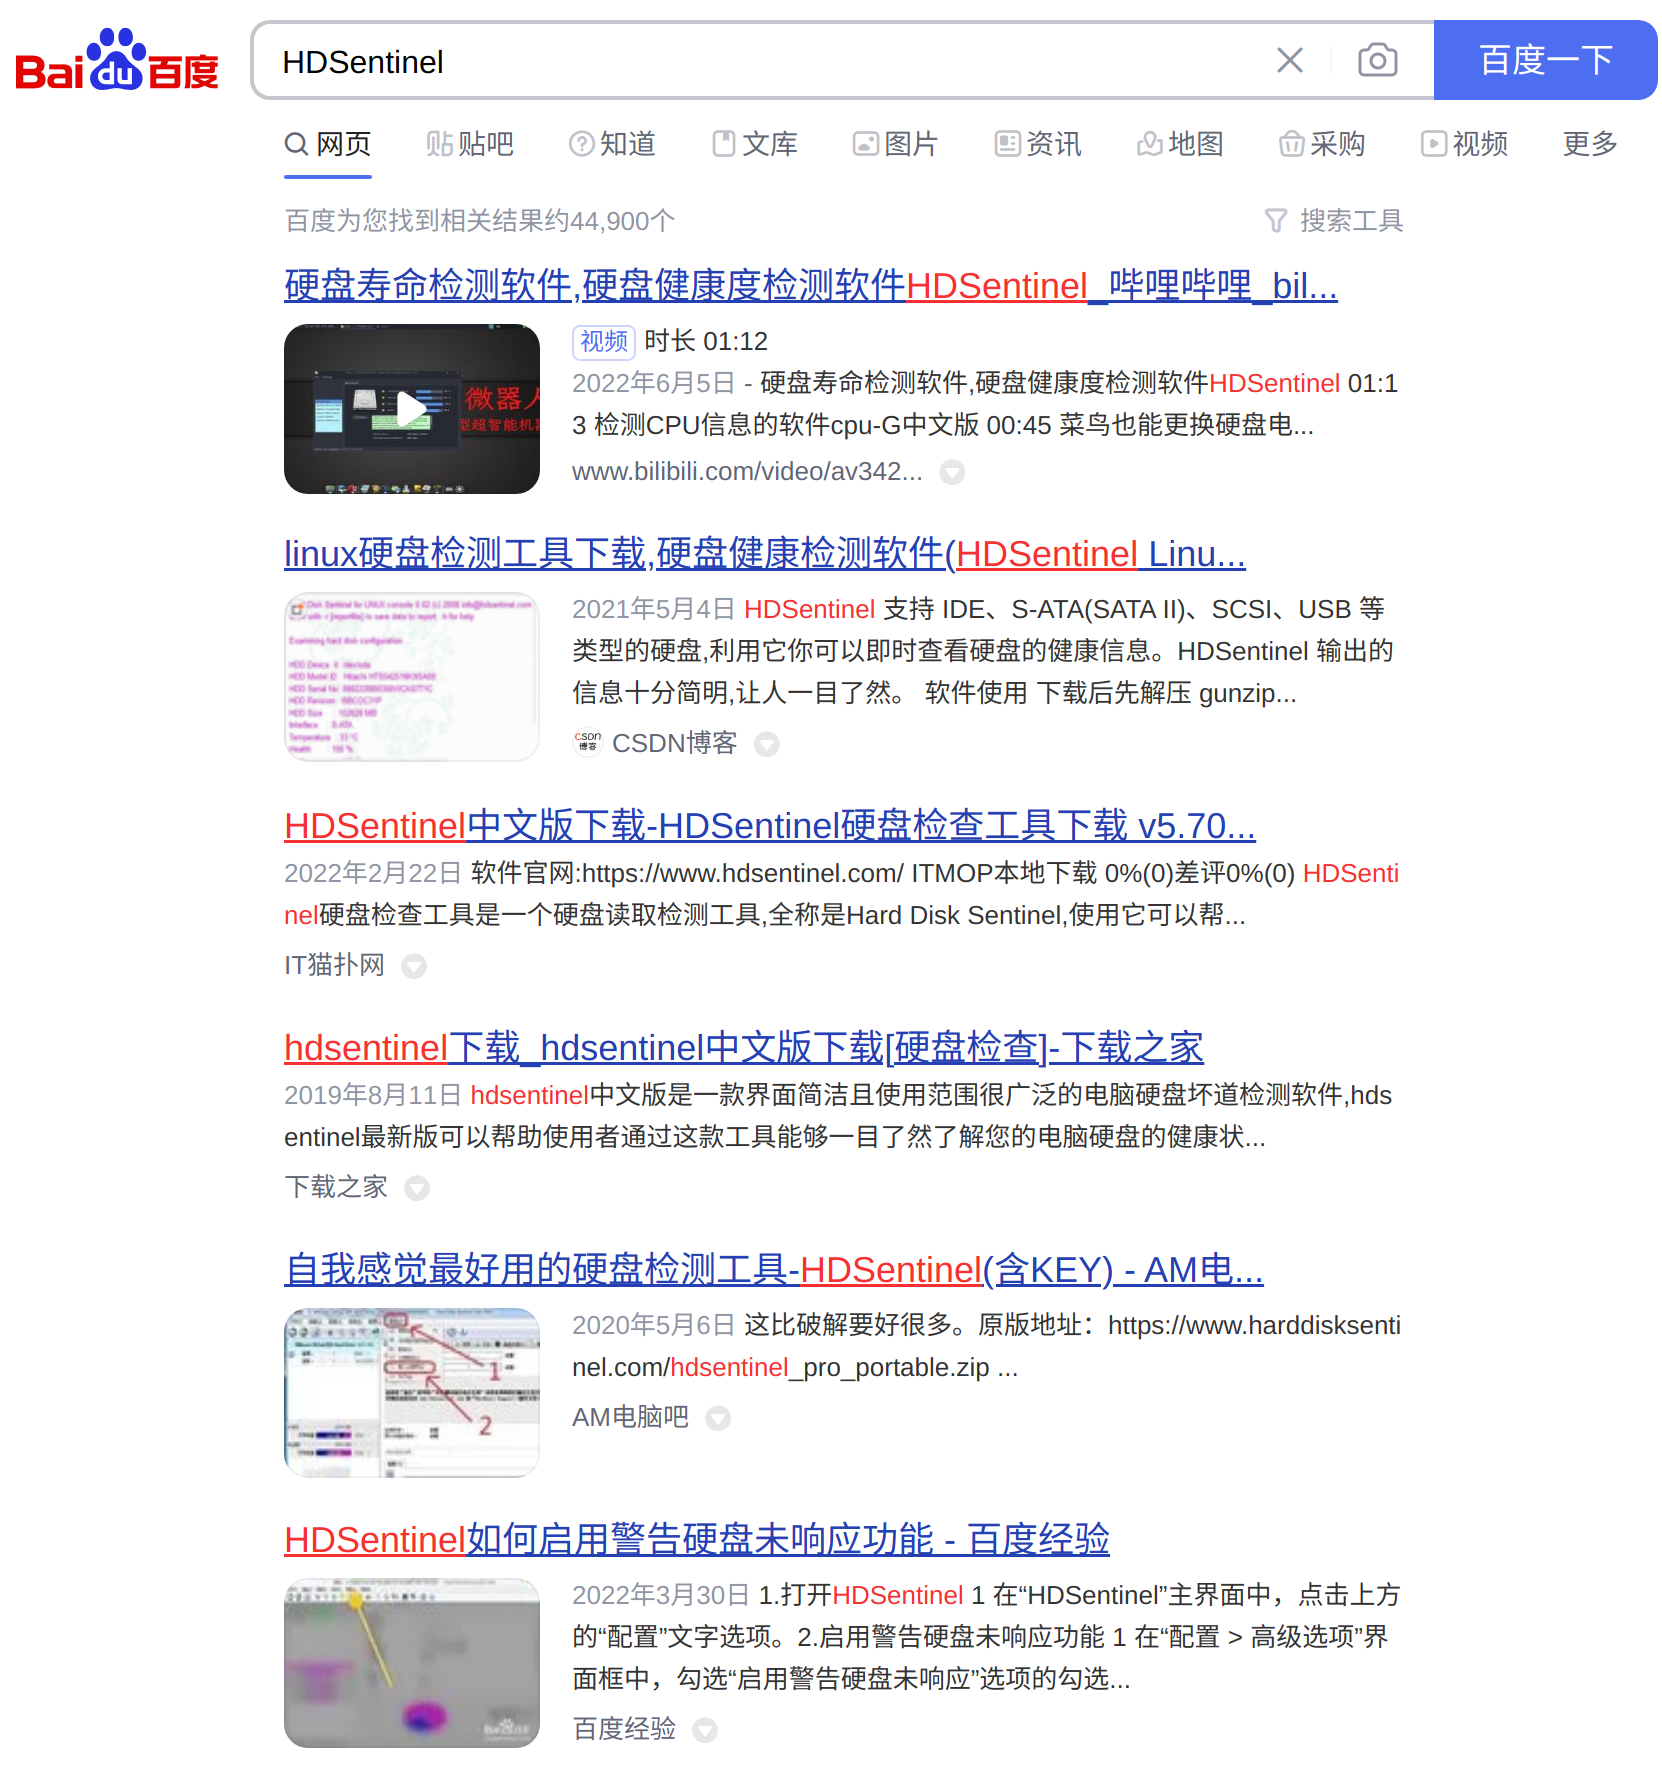
Task: Click the results count text 约44,900个
Action: click(x=480, y=221)
